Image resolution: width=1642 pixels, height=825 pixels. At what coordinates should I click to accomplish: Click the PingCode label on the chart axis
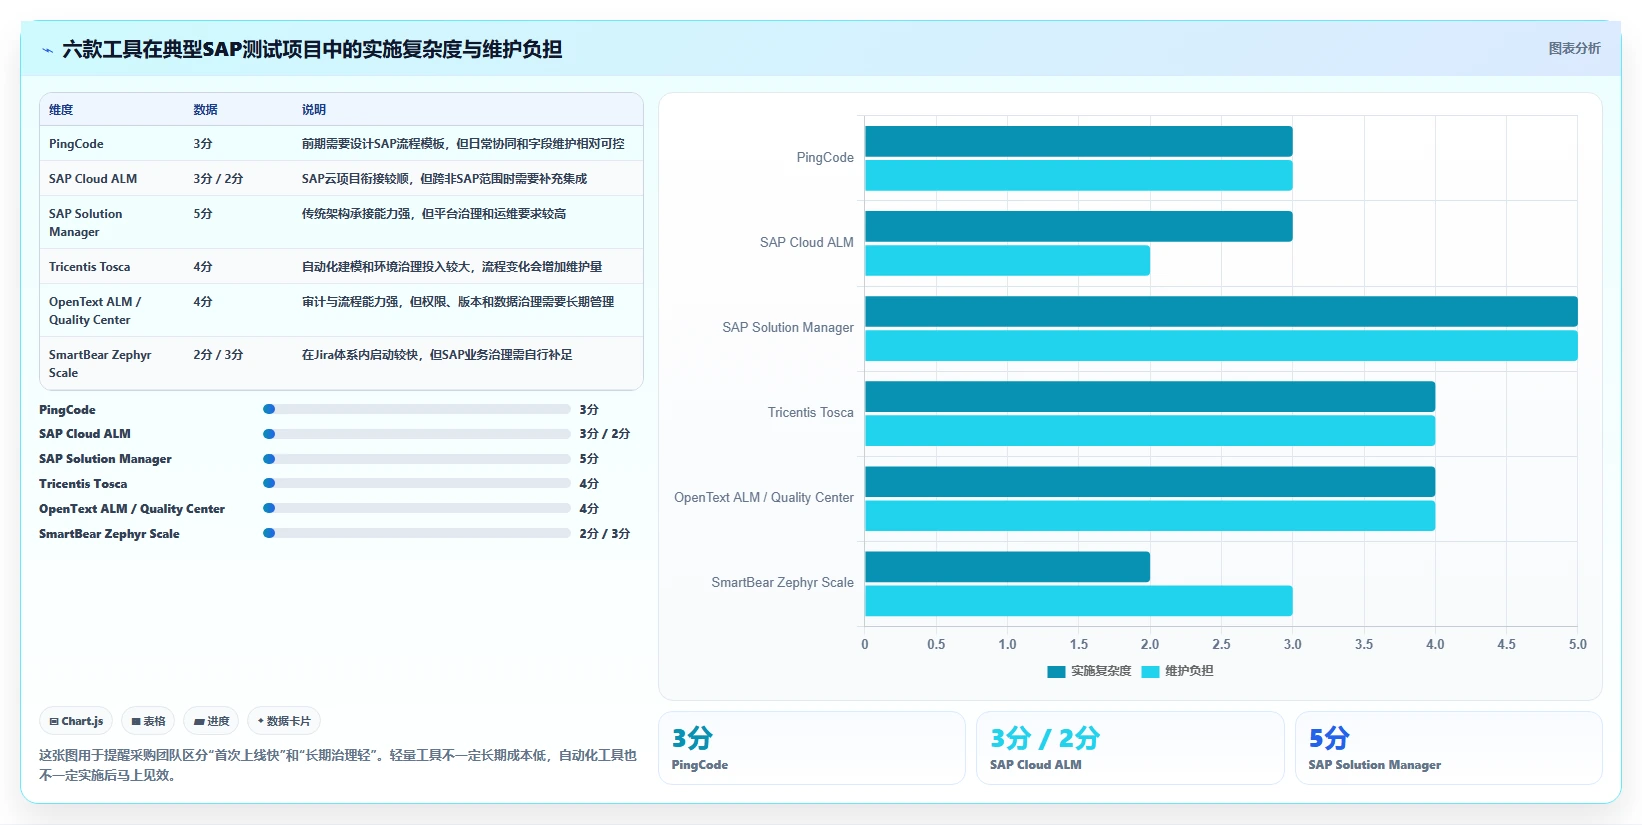(x=825, y=158)
